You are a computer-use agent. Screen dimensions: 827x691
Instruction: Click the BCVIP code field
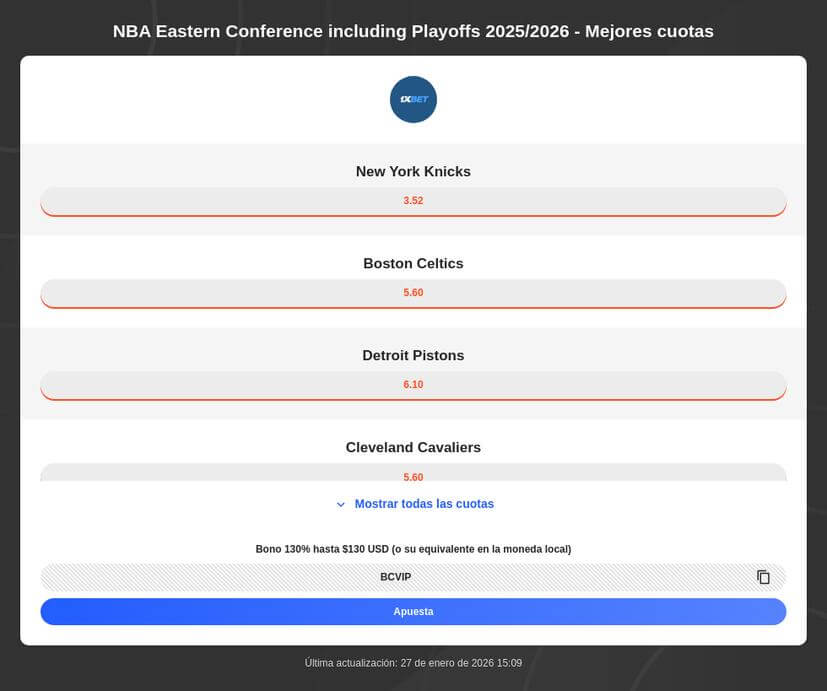click(396, 576)
